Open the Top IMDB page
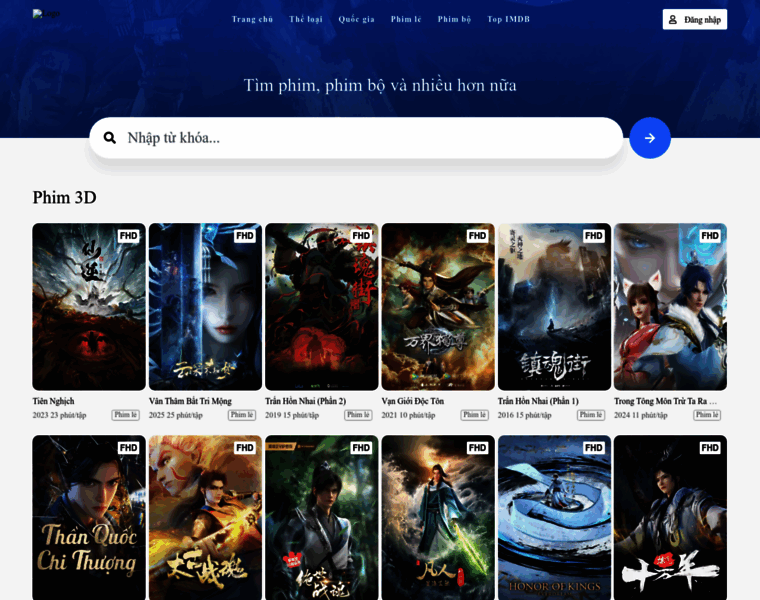The height and width of the screenshot is (600, 760). [x=508, y=19]
